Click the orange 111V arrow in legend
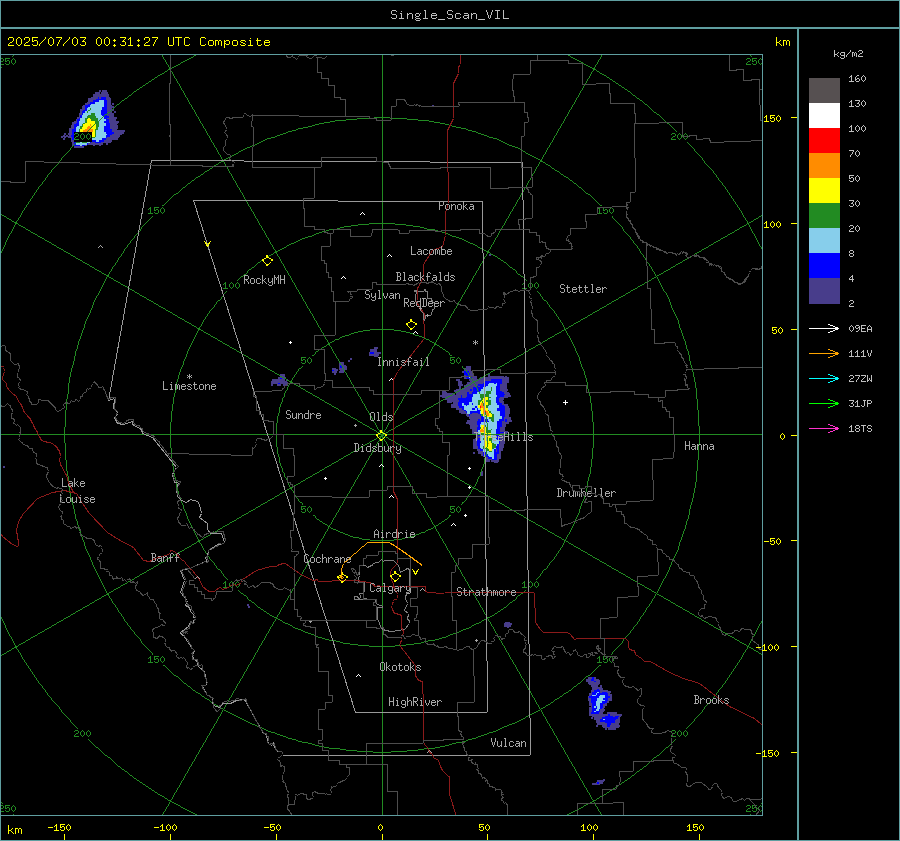The image size is (900, 841). pyautogui.click(x=824, y=354)
